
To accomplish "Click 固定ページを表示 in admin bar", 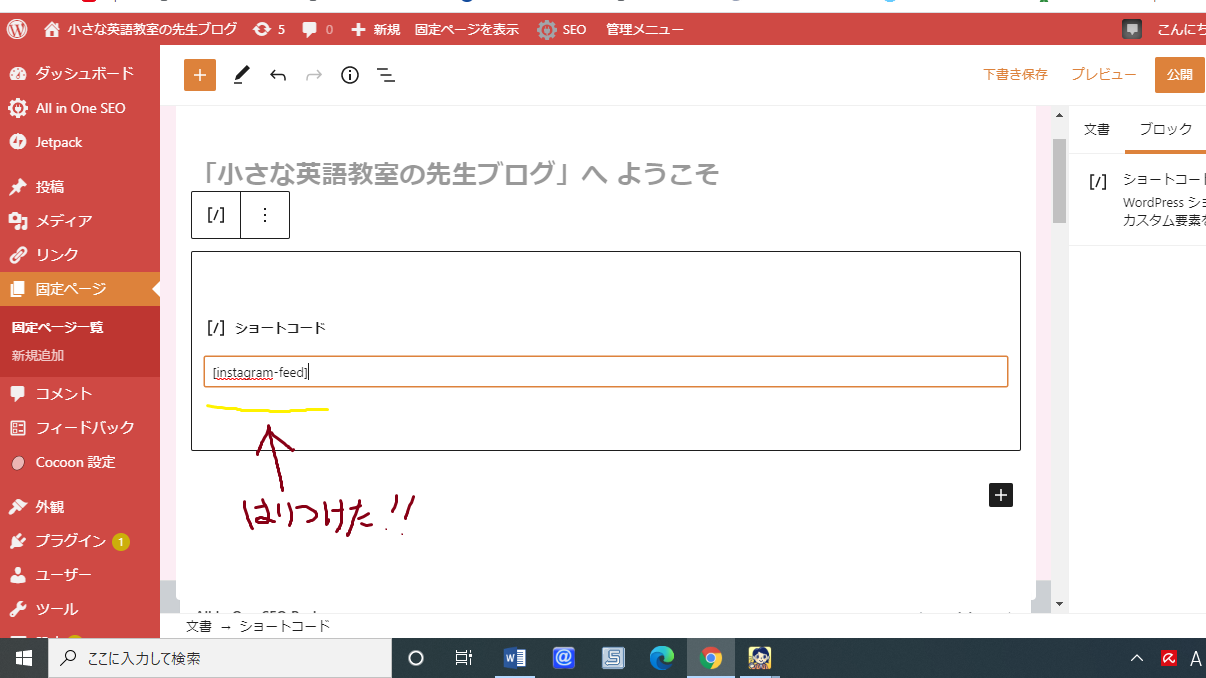I will tap(467, 29).
